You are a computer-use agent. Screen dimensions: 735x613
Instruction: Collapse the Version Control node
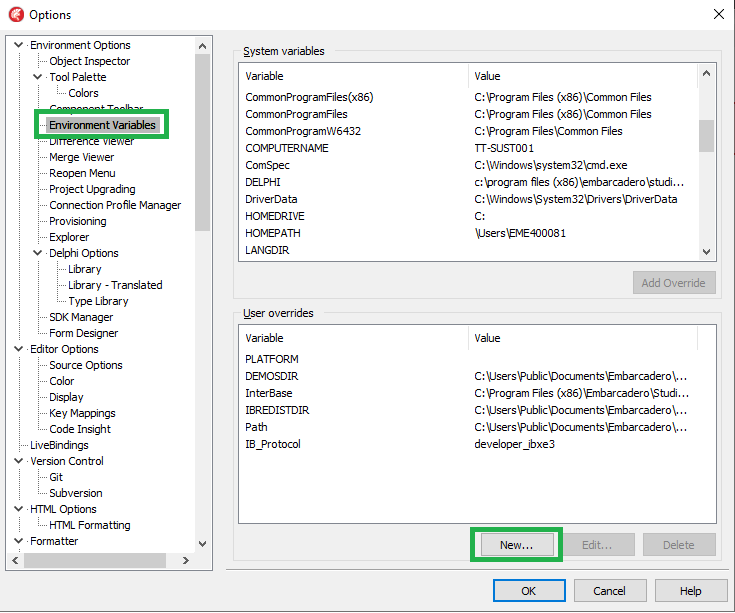18,461
